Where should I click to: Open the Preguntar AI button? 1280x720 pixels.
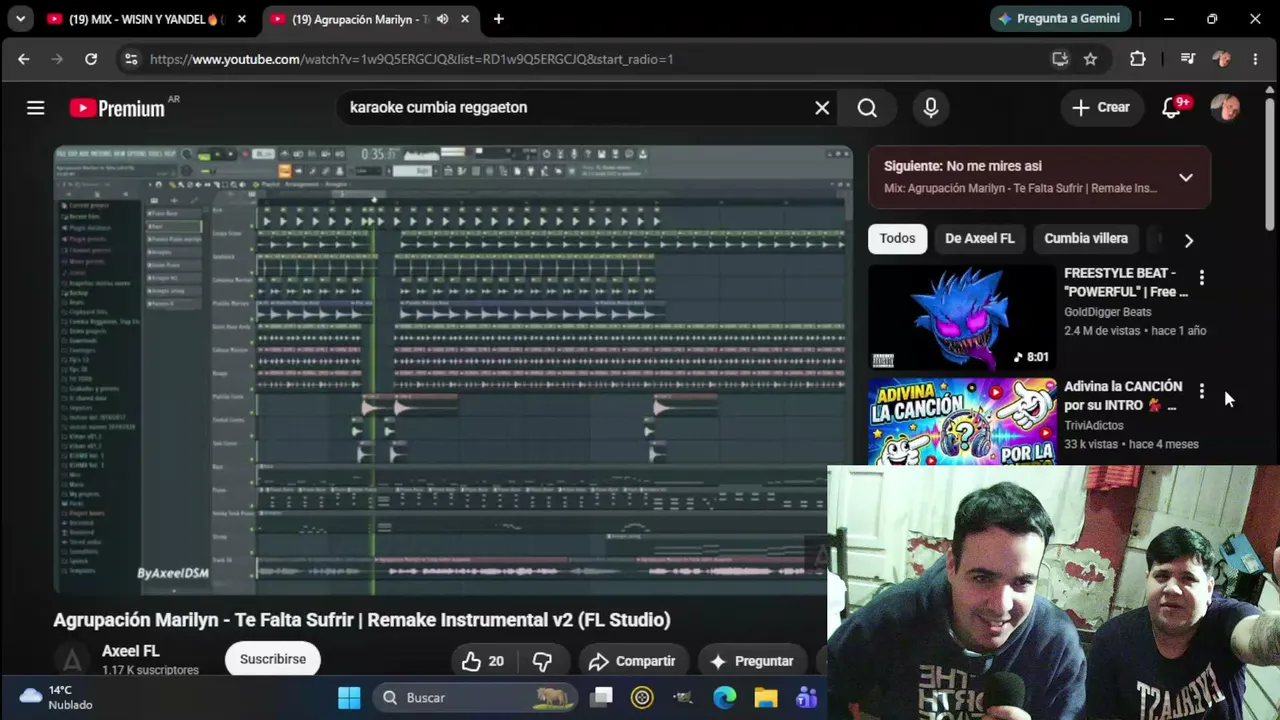(x=752, y=661)
